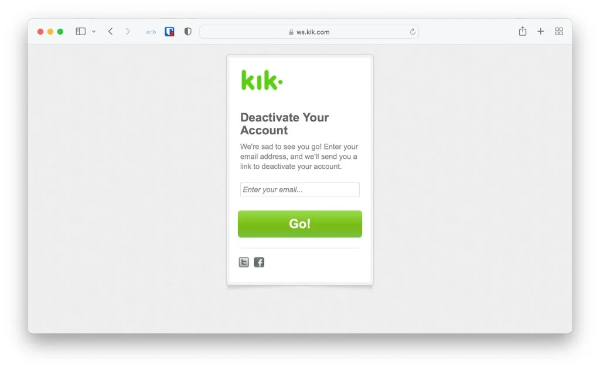Go forward to the next page

pyautogui.click(x=128, y=31)
